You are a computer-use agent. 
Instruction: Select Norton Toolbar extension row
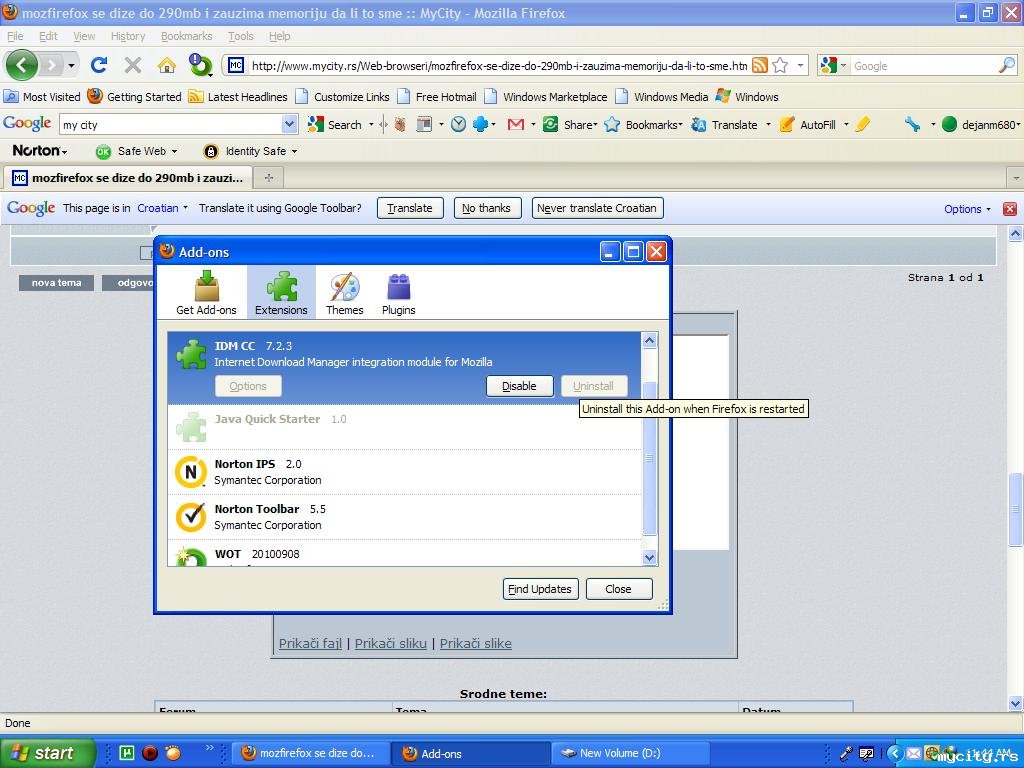[x=405, y=517]
